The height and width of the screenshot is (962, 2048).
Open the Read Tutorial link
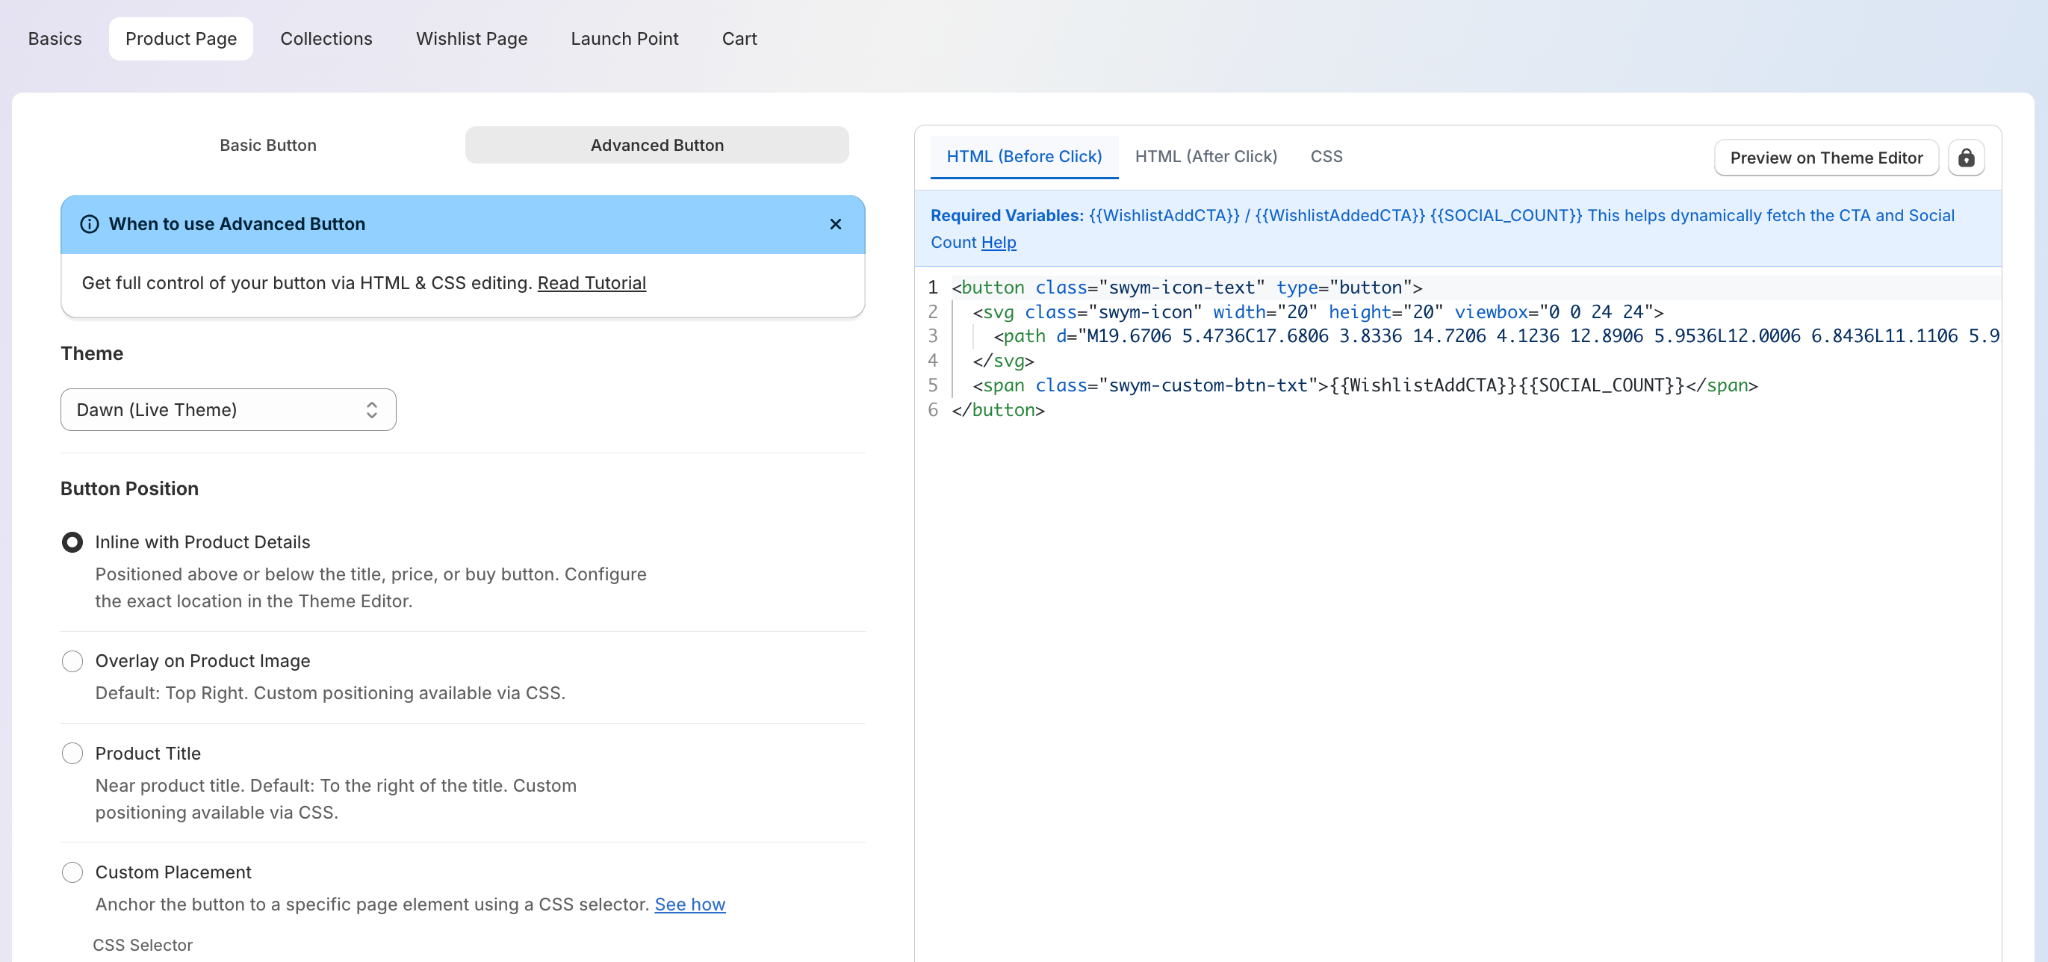(592, 283)
